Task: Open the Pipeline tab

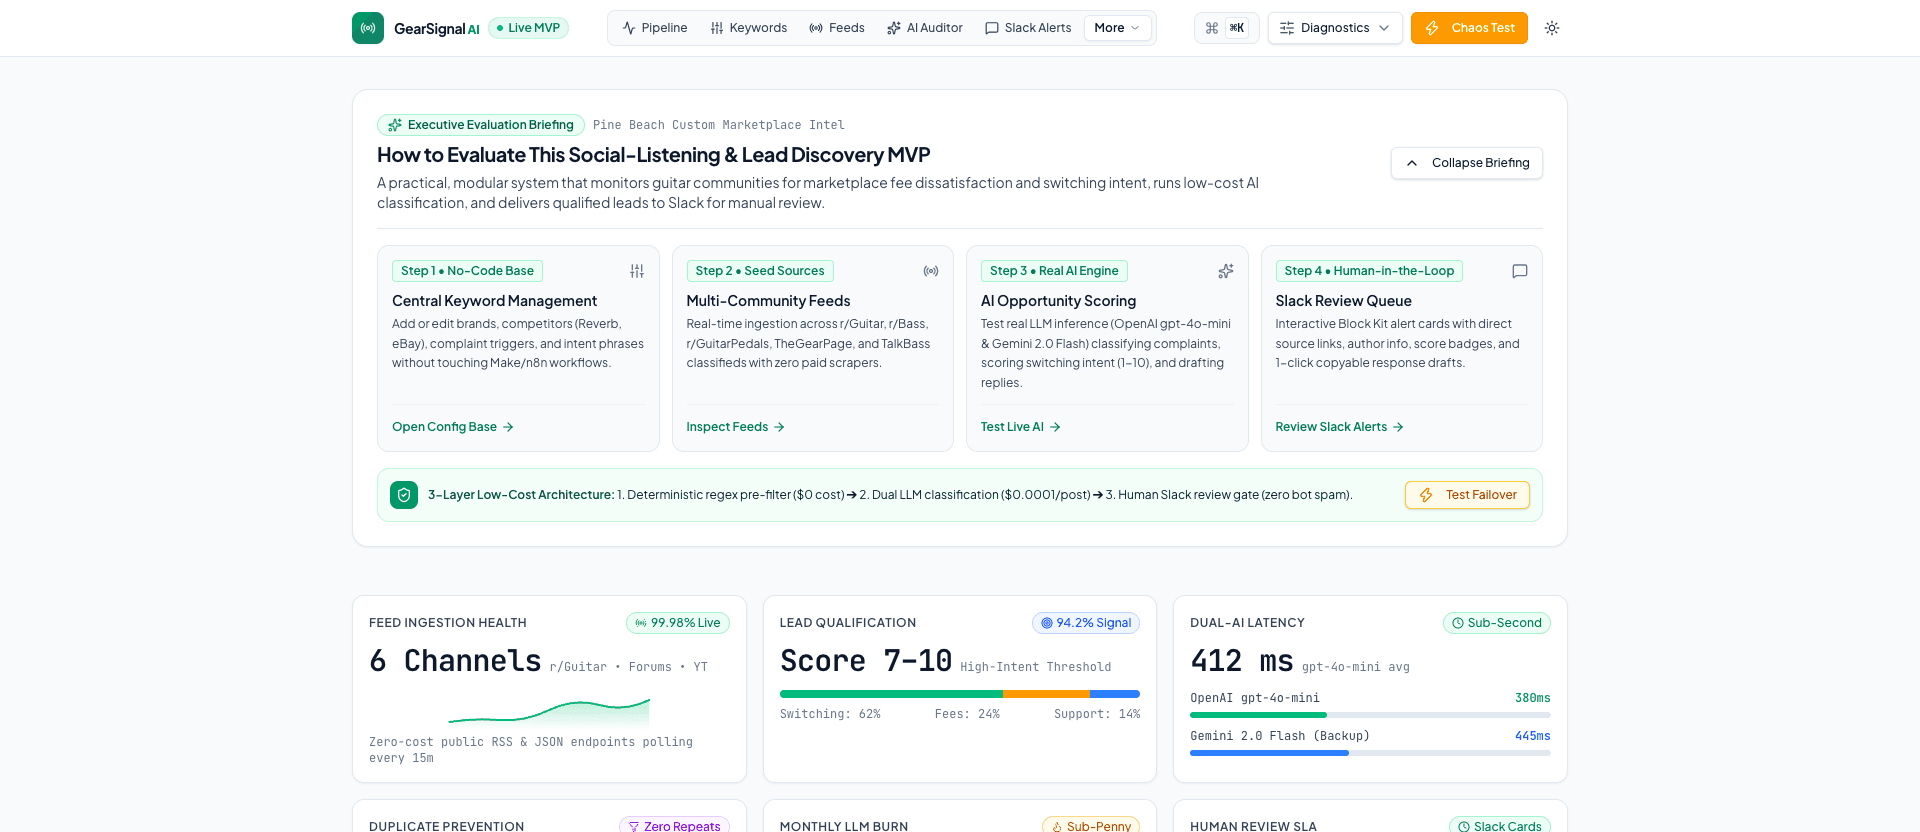Action: coord(655,28)
